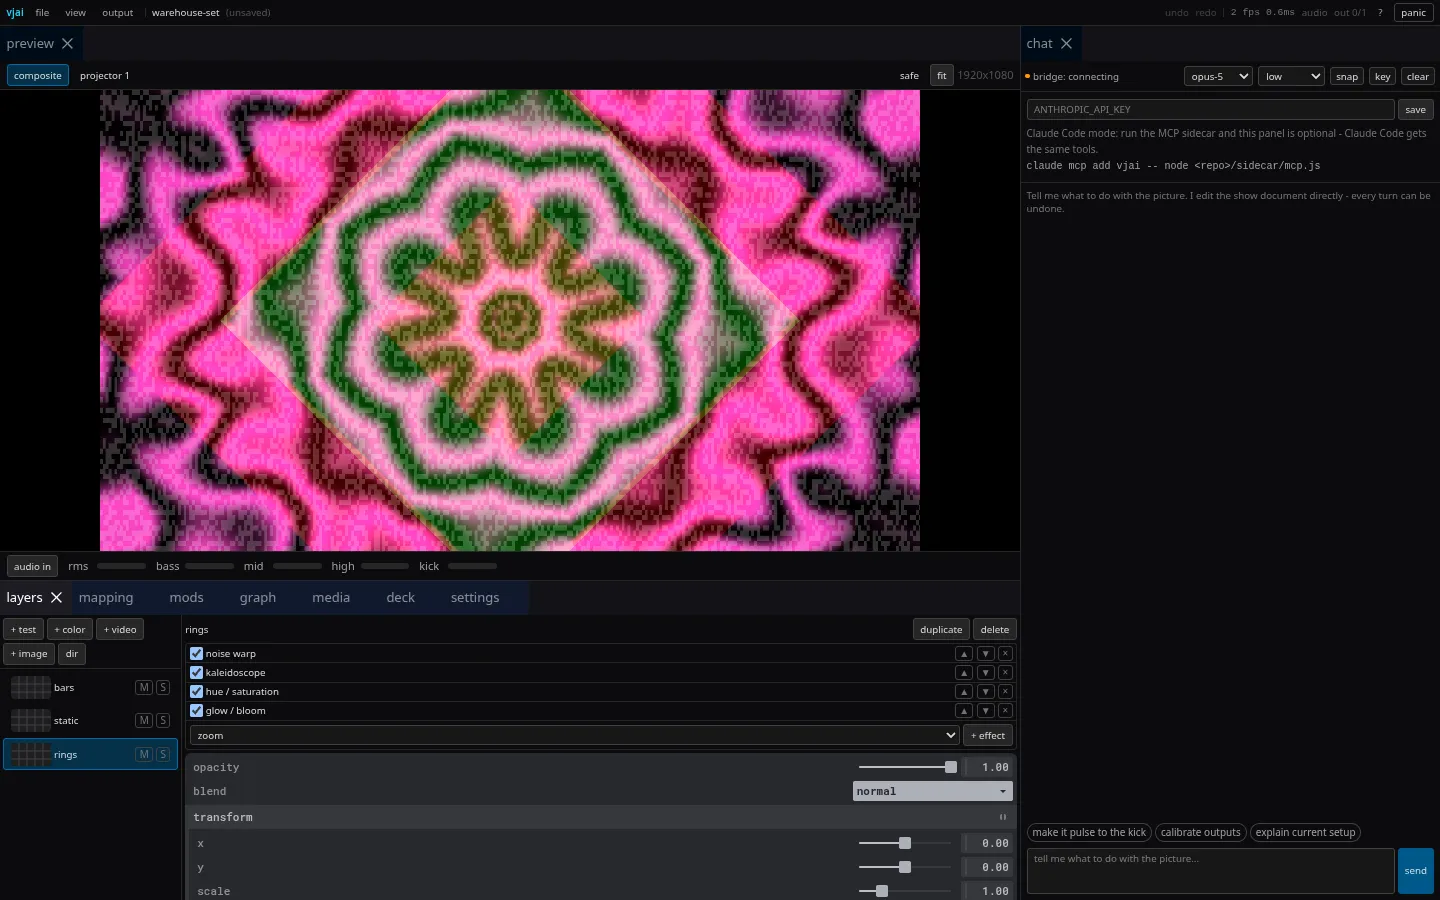Open the file menu
Image resolution: width=1440 pixels, height=900 pixels.
(42, 13)
